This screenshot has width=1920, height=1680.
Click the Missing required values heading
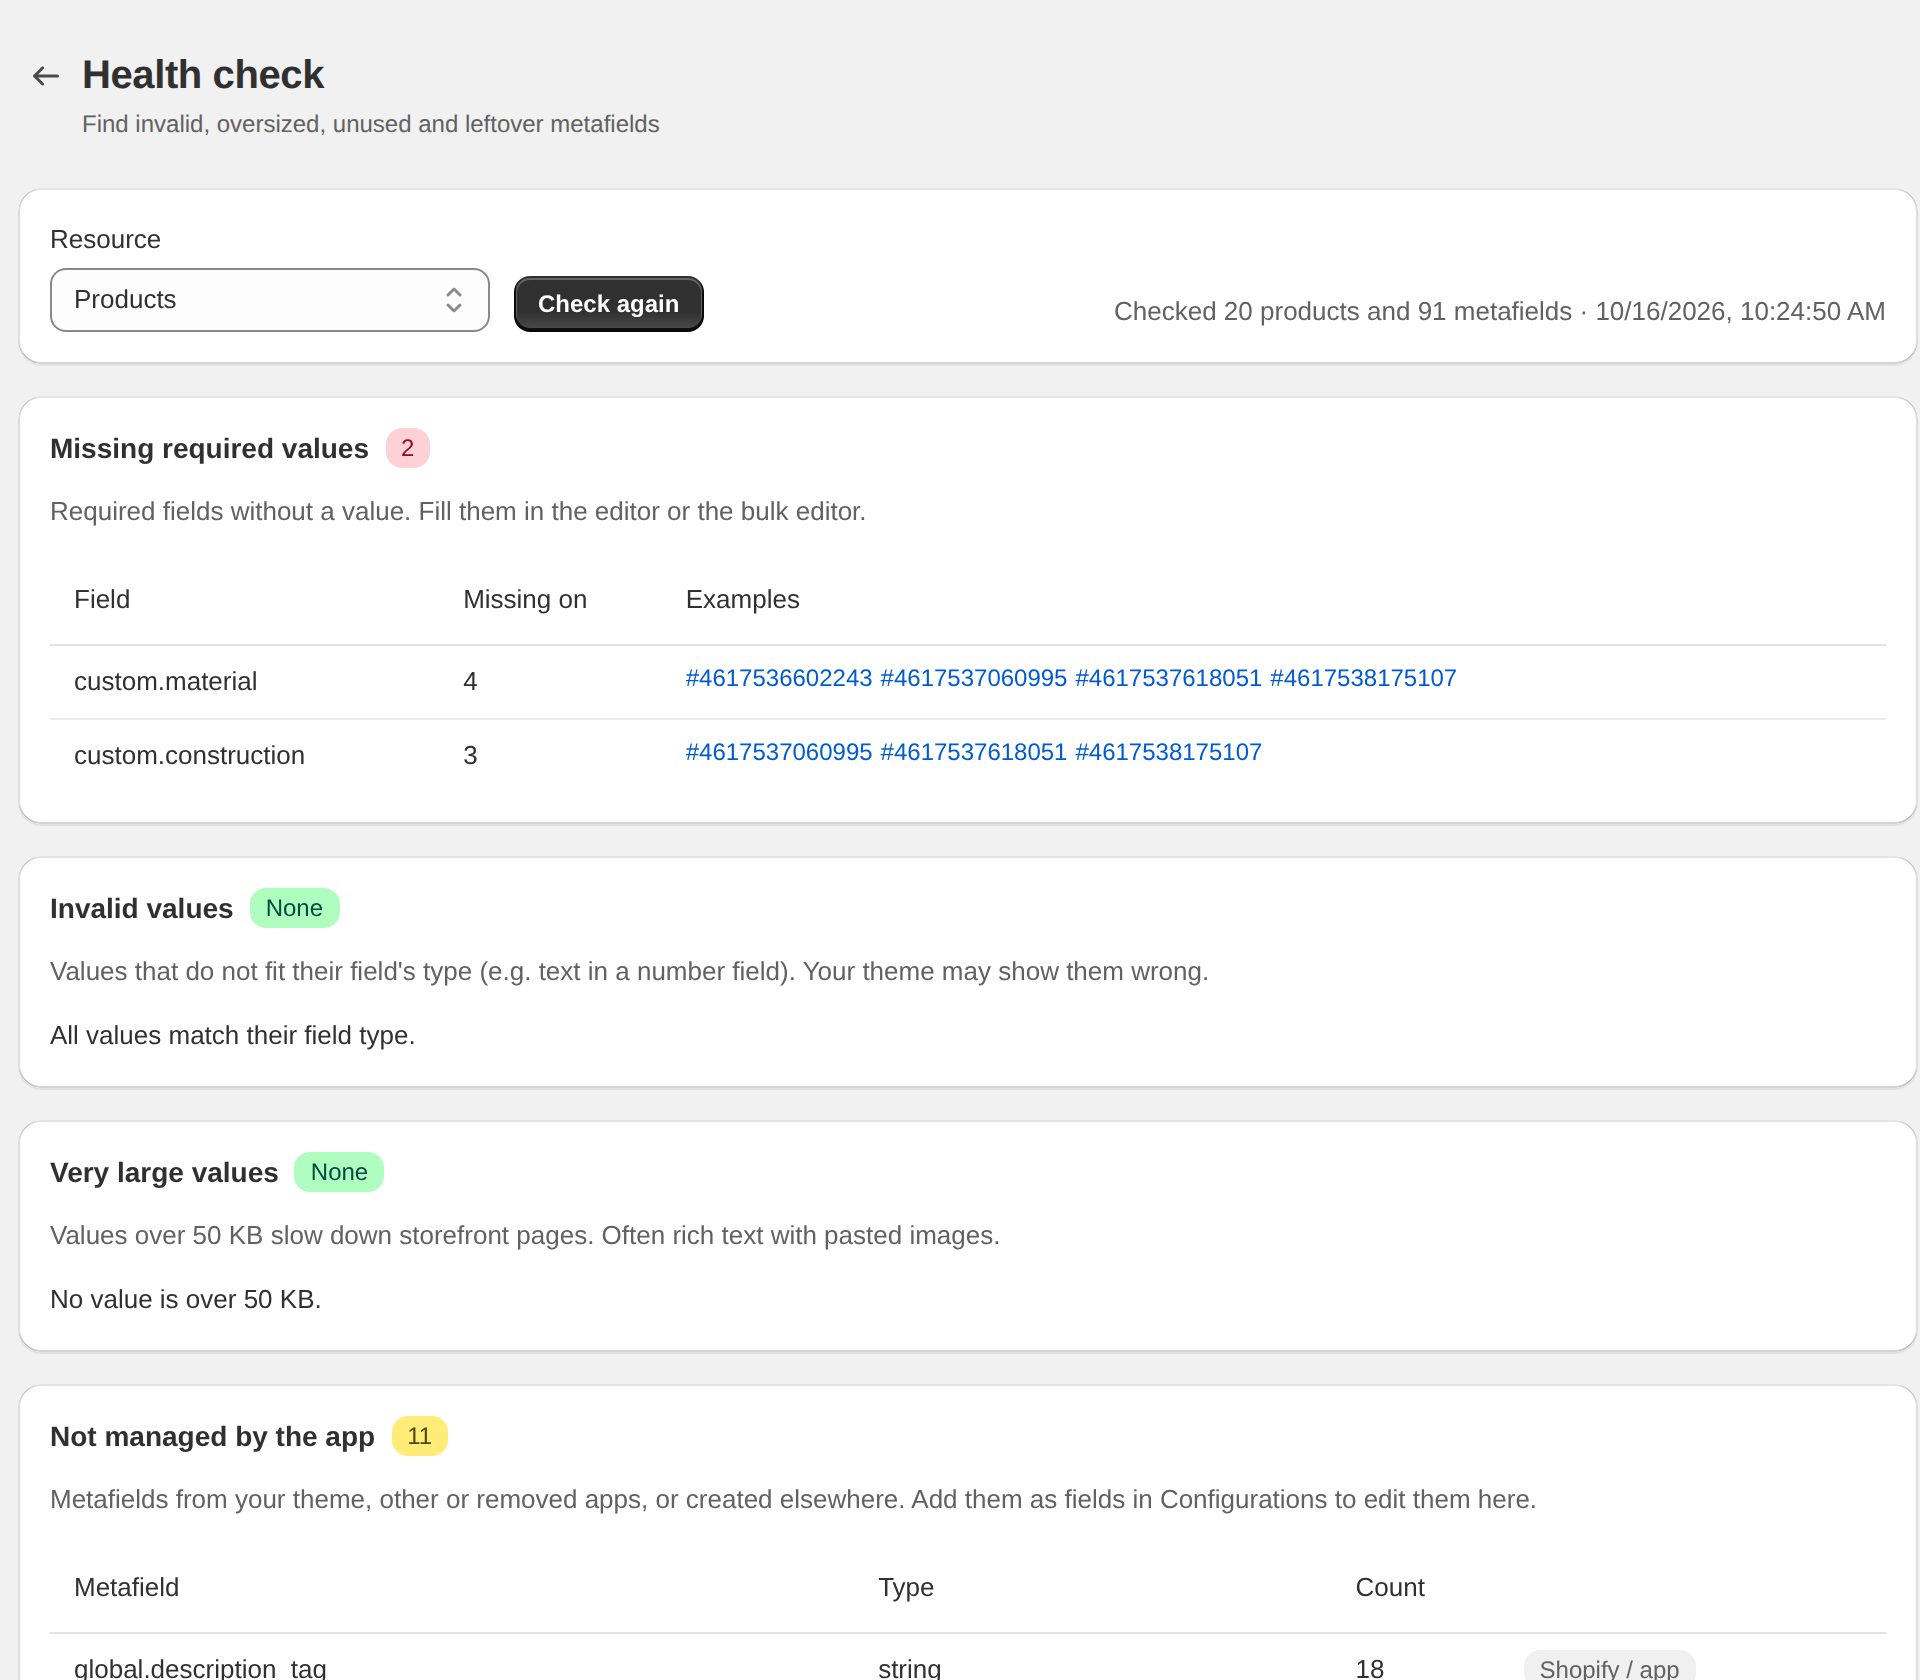[x=209, y=449]
